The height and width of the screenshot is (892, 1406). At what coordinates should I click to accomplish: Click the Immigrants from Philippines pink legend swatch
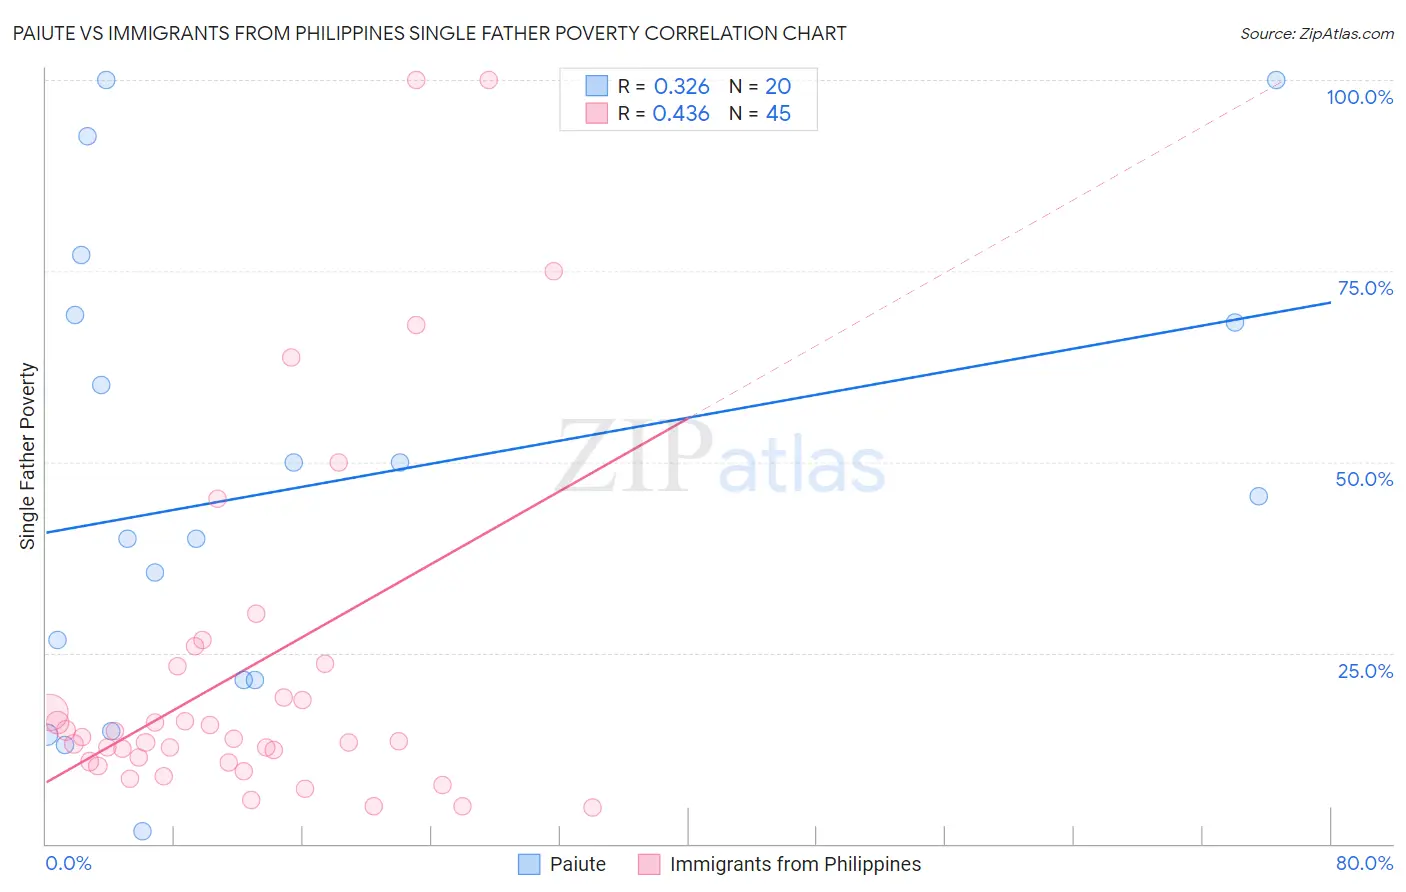click(x=649, y=864)
